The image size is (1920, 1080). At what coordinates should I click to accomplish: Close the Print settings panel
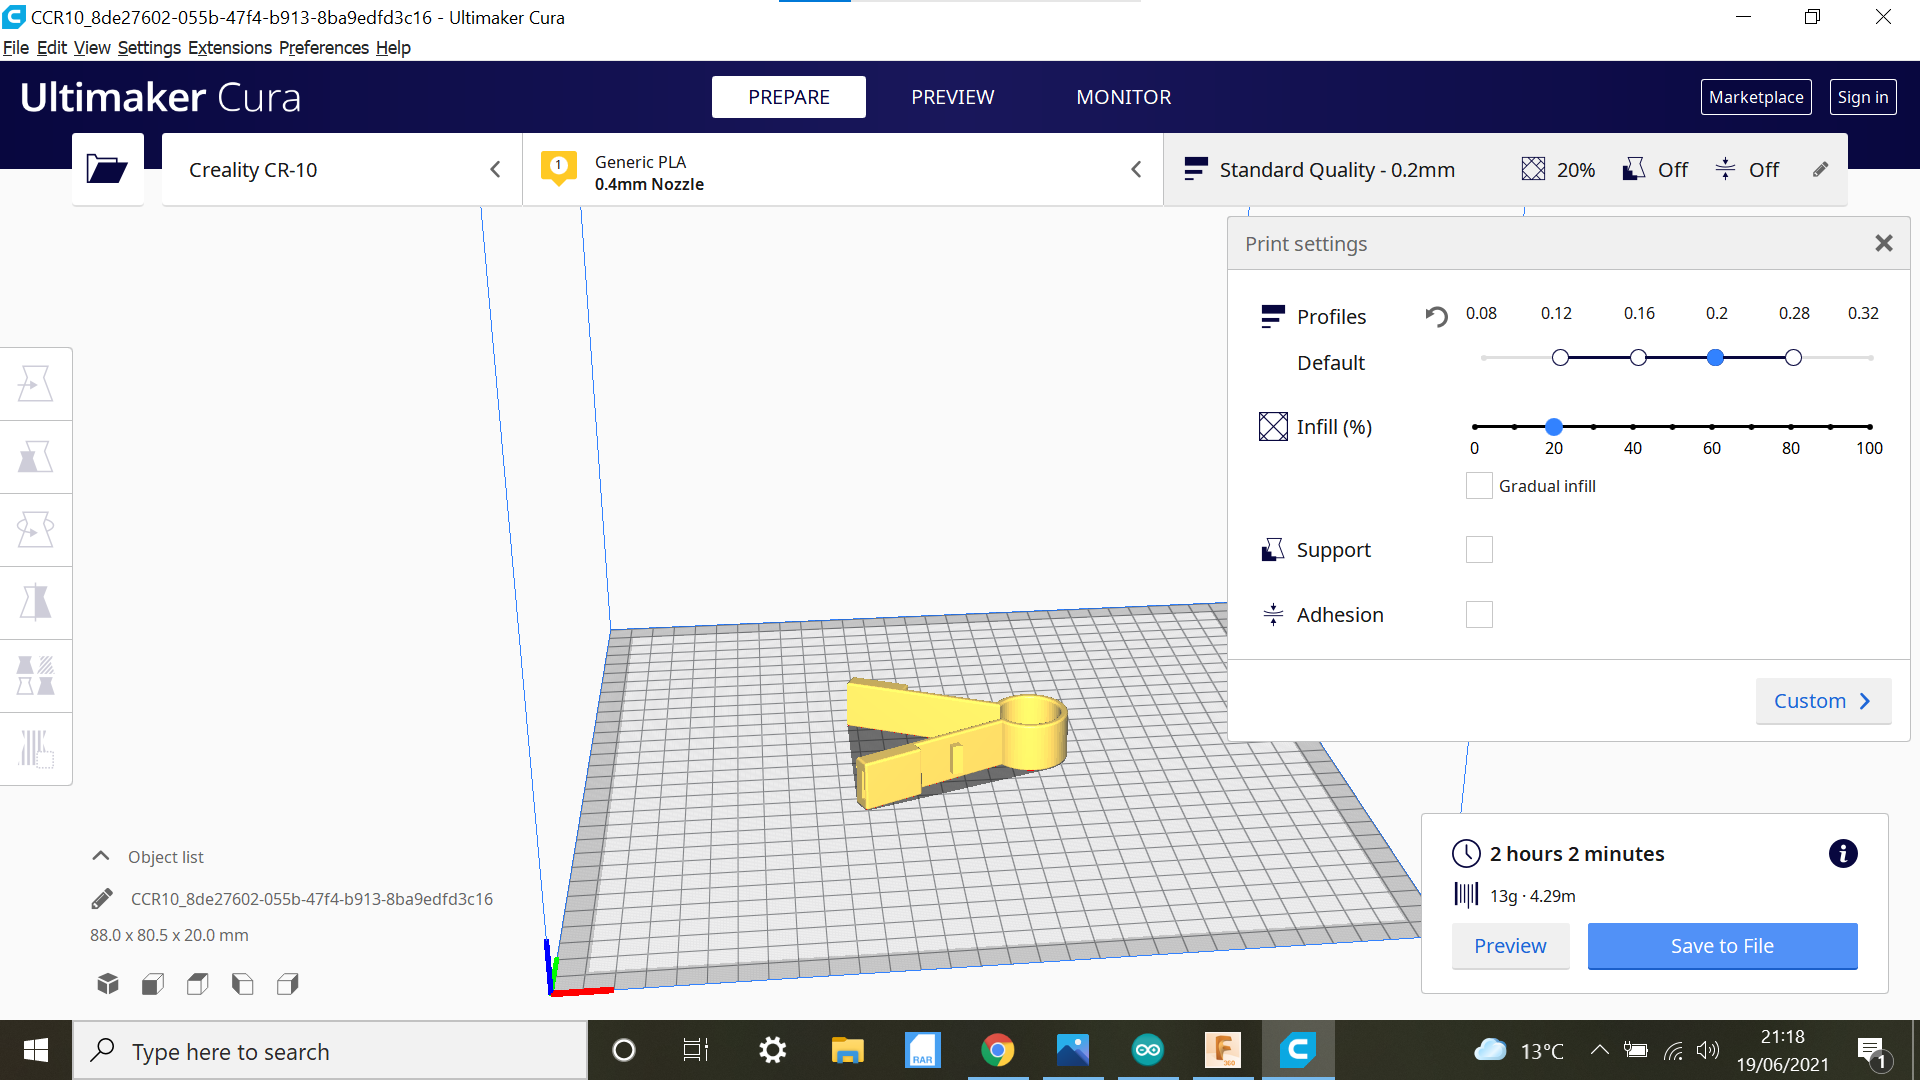pyautogui.click(x=1884, y=243)
